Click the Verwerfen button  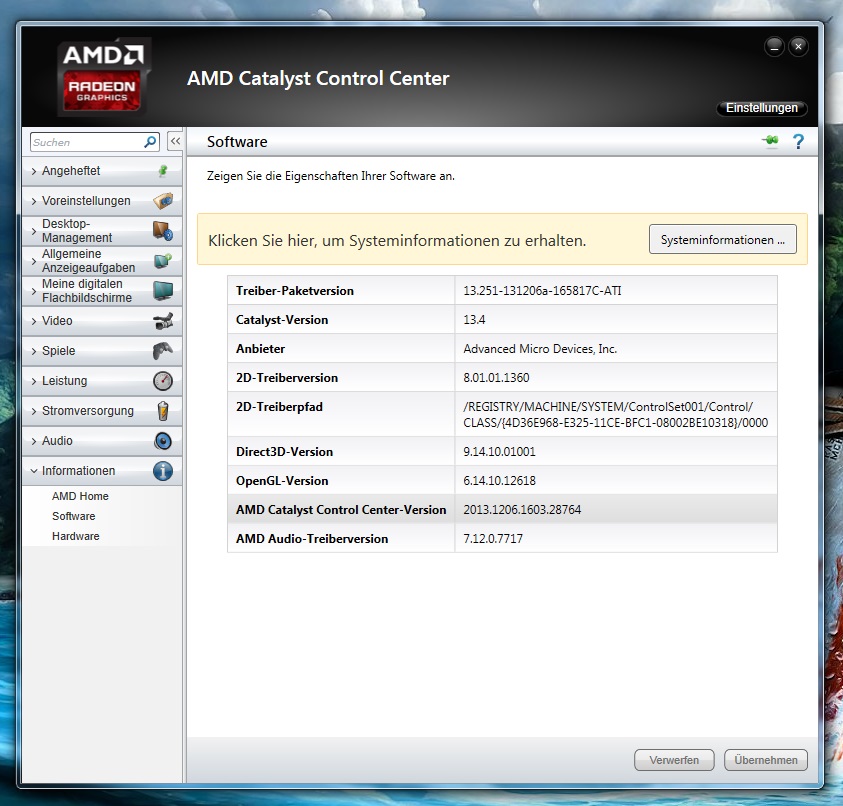(674, 760)
